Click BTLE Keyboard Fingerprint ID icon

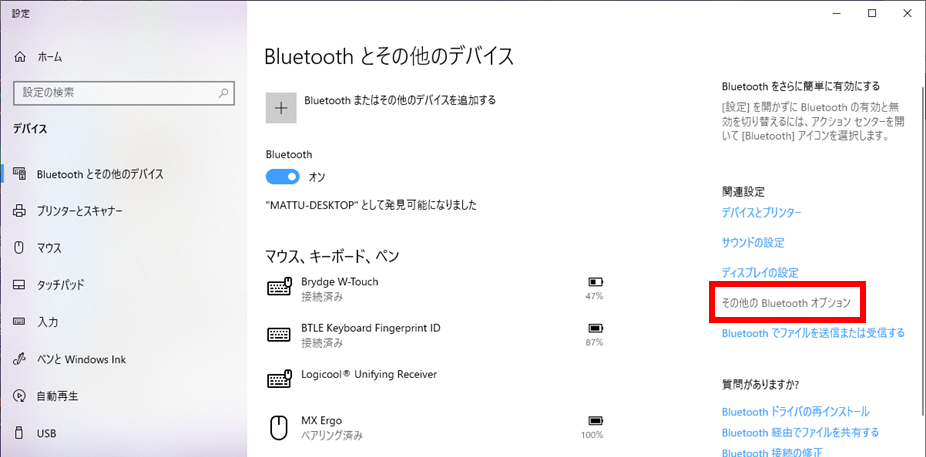click(x=279, y=334)
